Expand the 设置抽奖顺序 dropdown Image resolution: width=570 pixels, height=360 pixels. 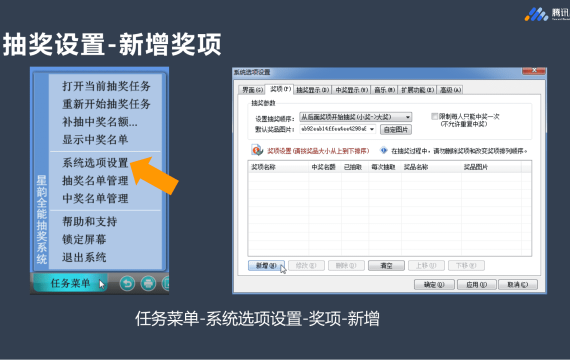pos(408,117)
